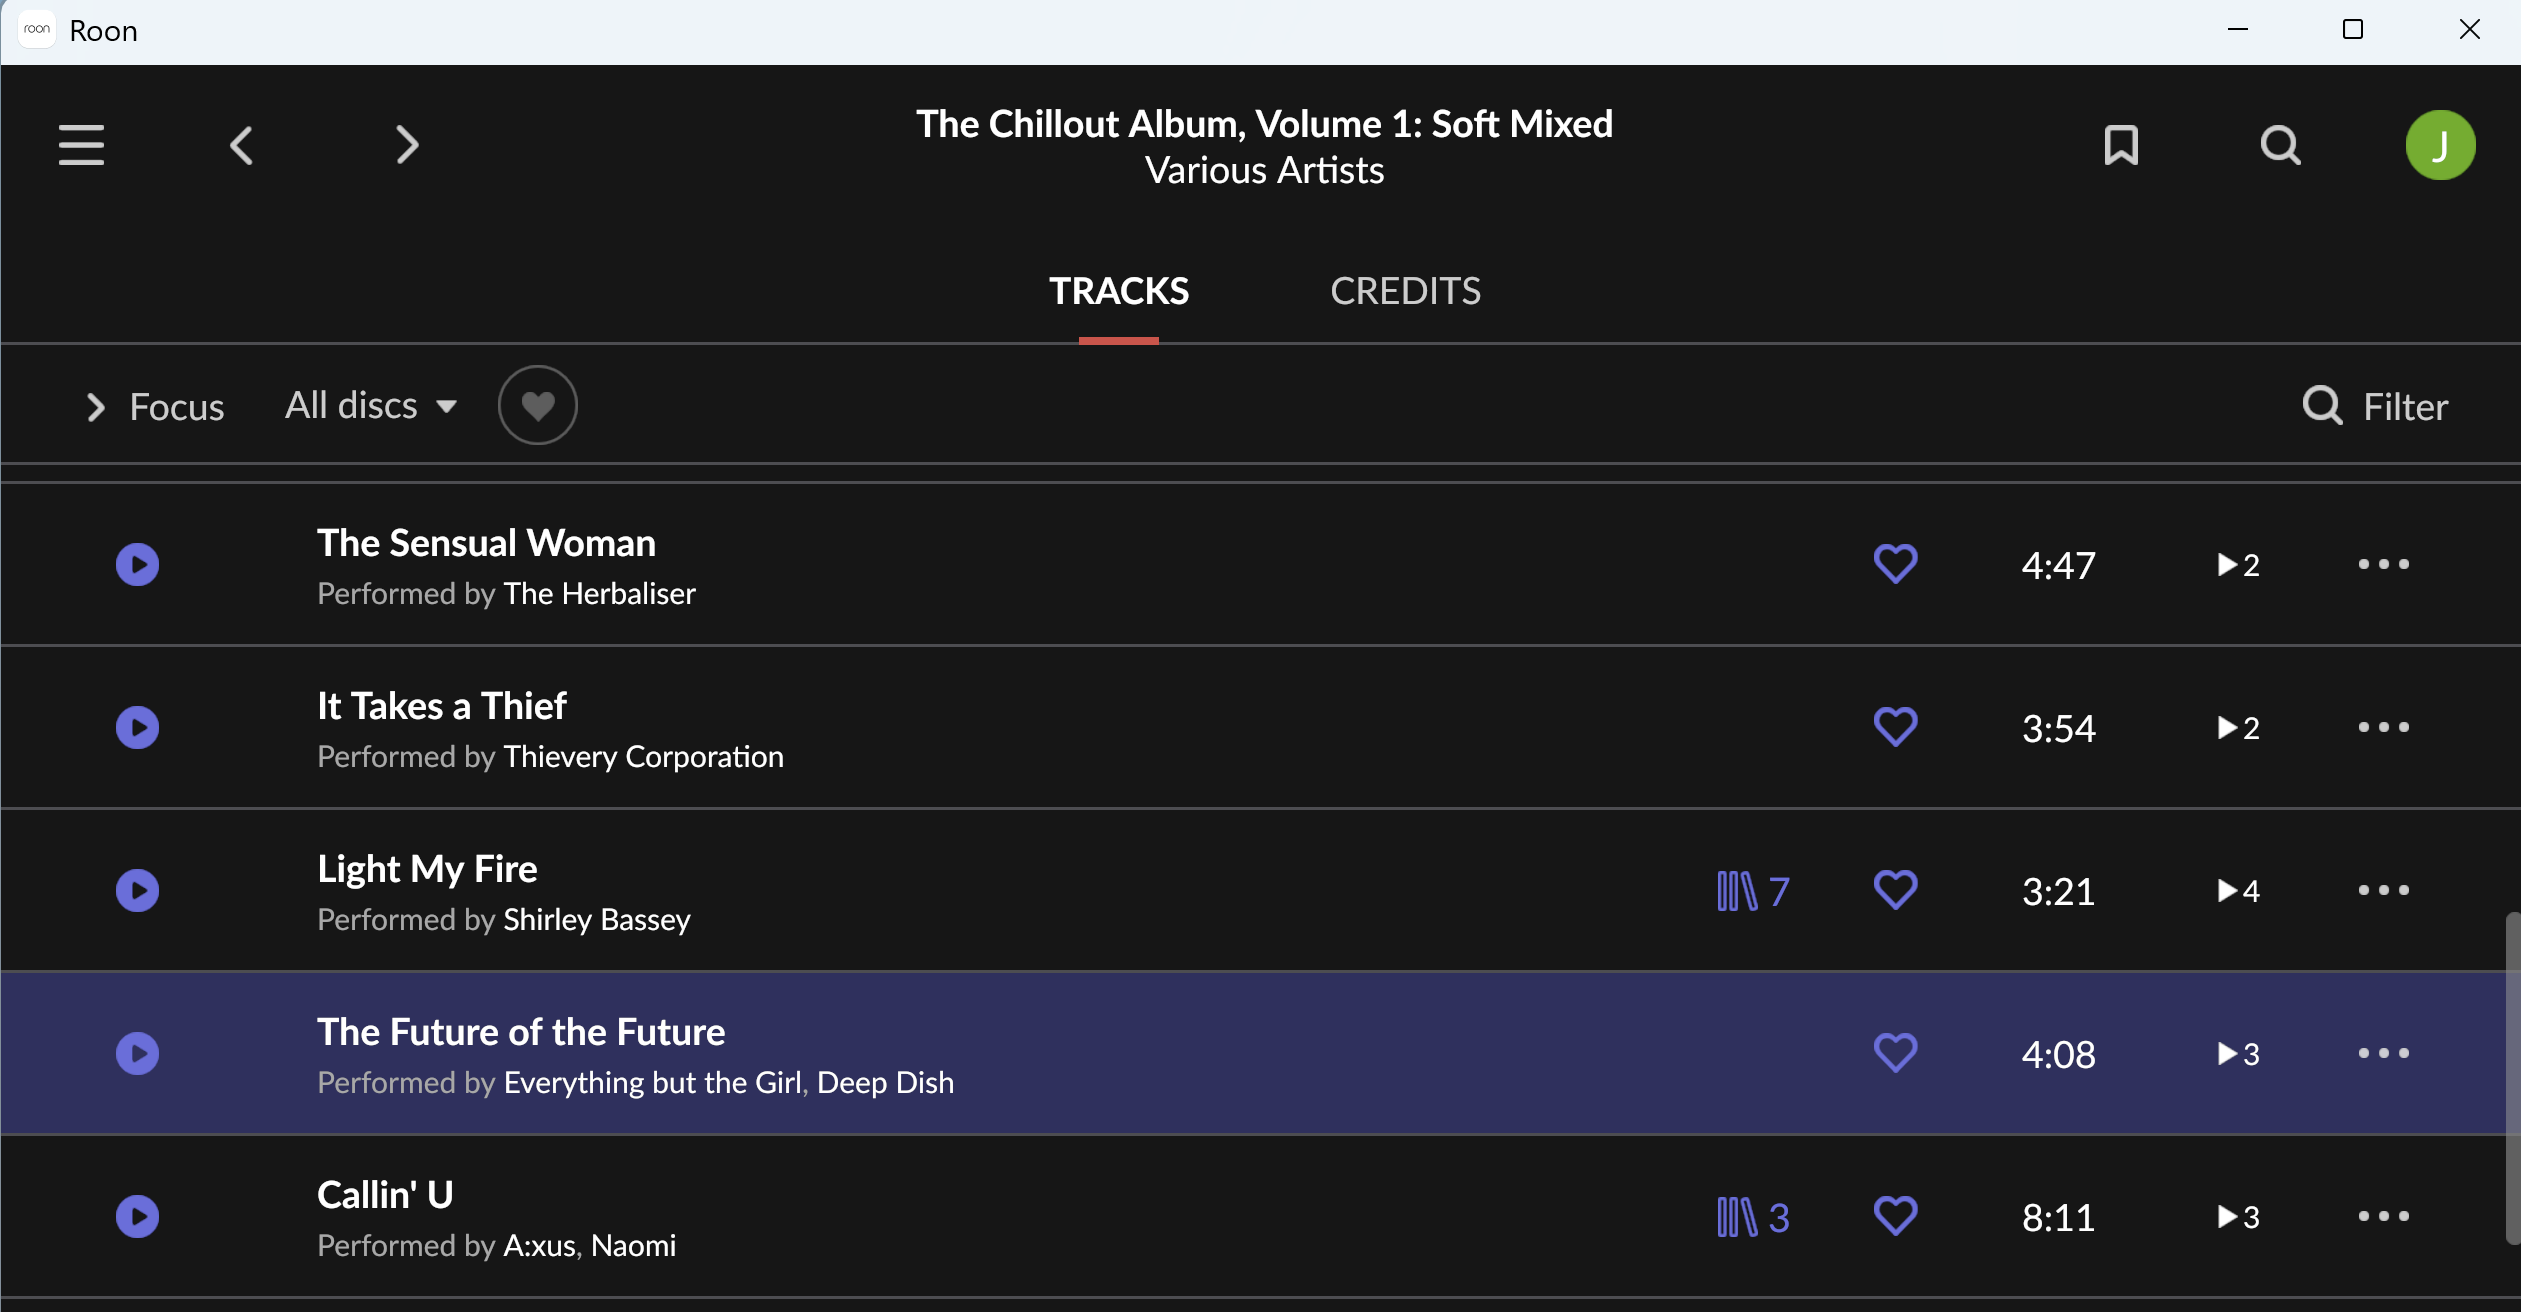Open the bookmarks icon

coord(2120,145)
